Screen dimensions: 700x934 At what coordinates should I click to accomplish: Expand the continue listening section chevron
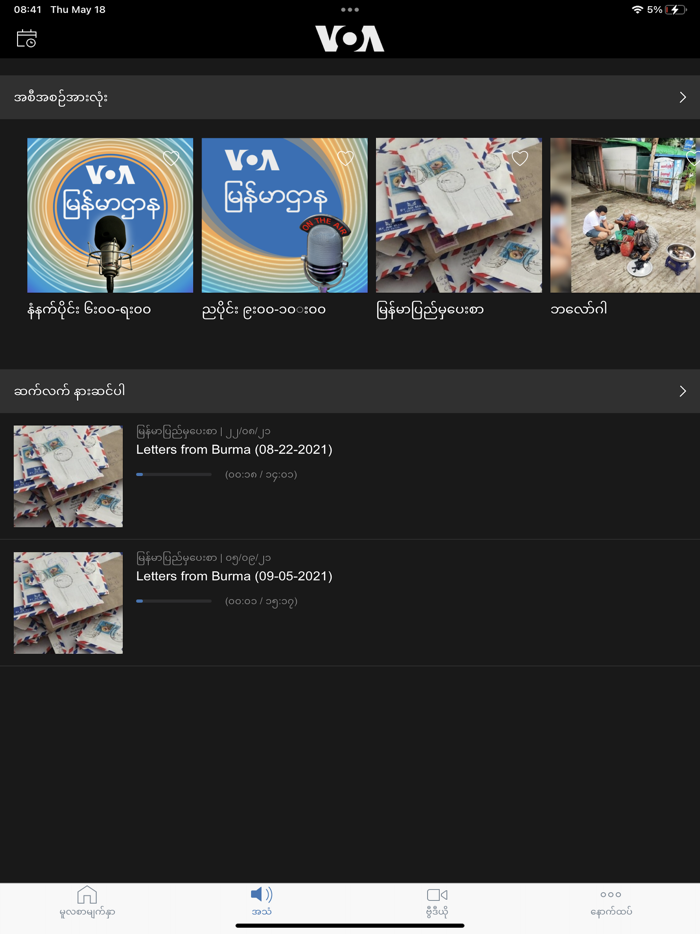(x=683, y=391)
